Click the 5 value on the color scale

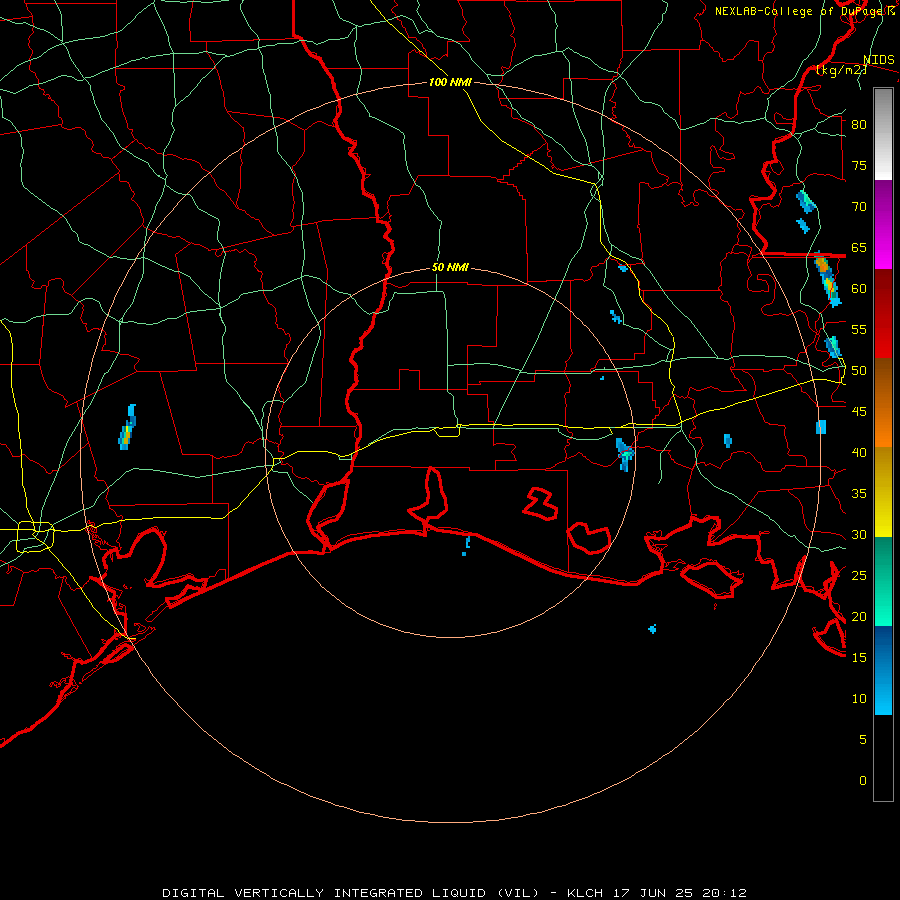tap(863, 740)
